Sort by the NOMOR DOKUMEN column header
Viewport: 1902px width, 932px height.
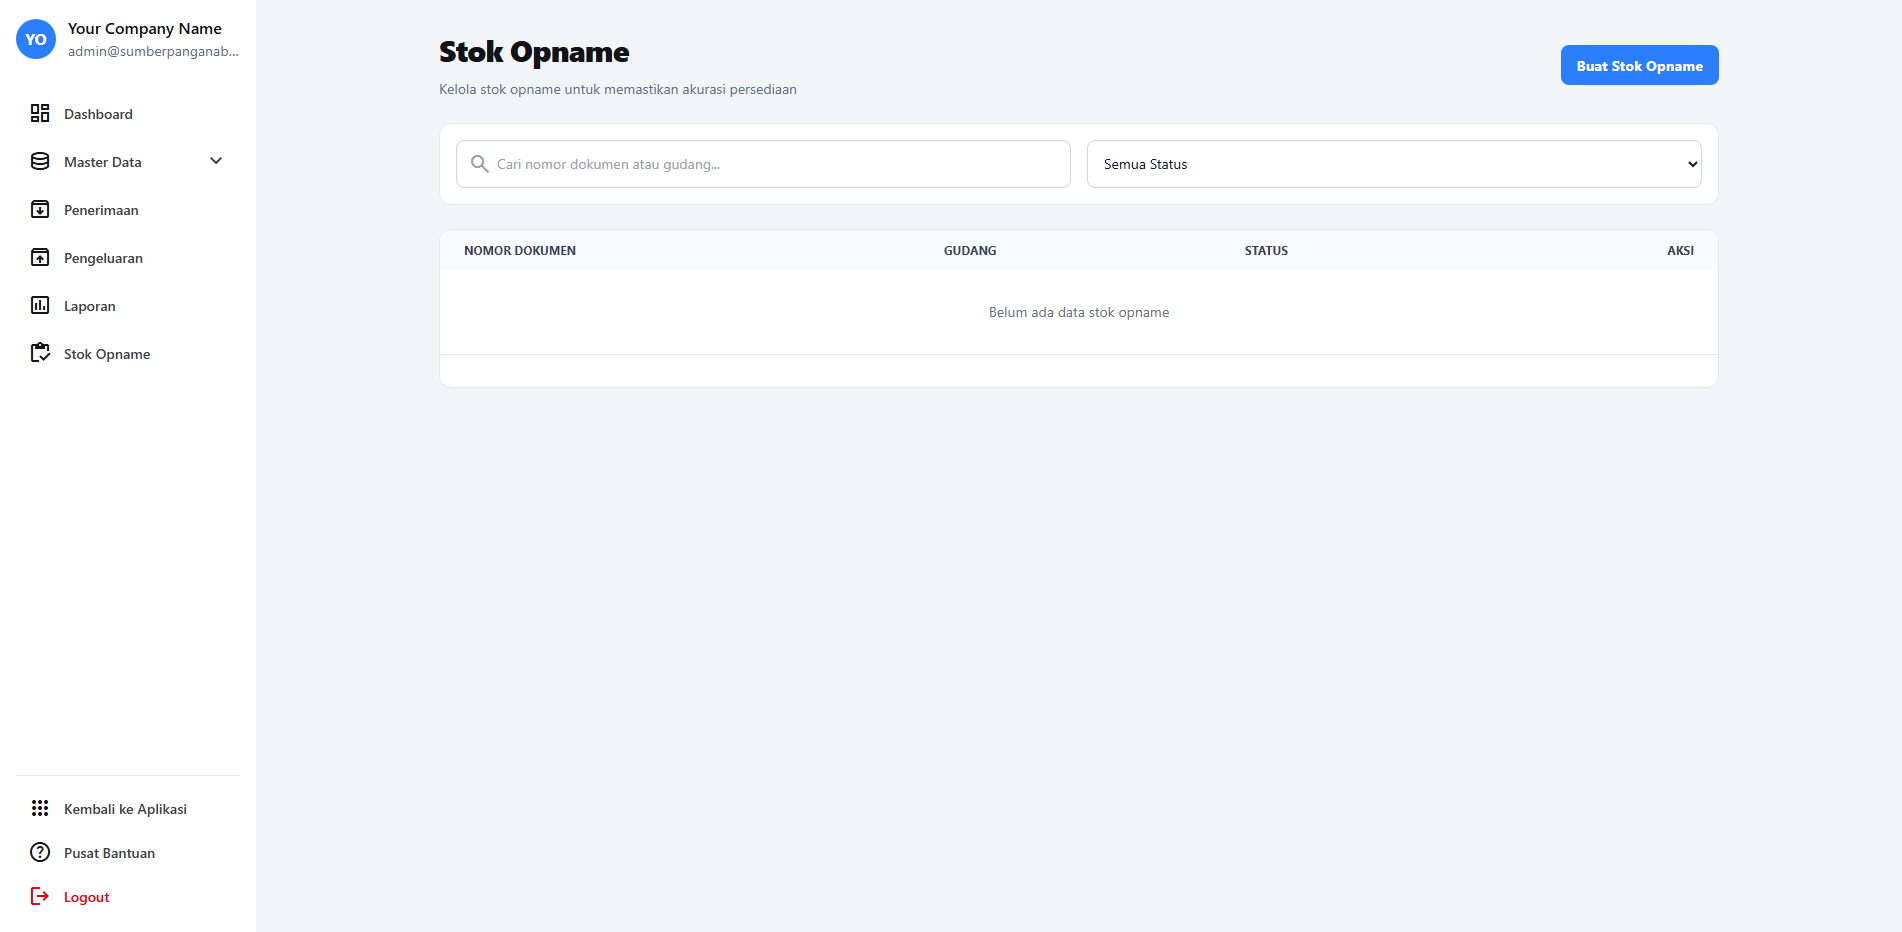coord(520,250)
